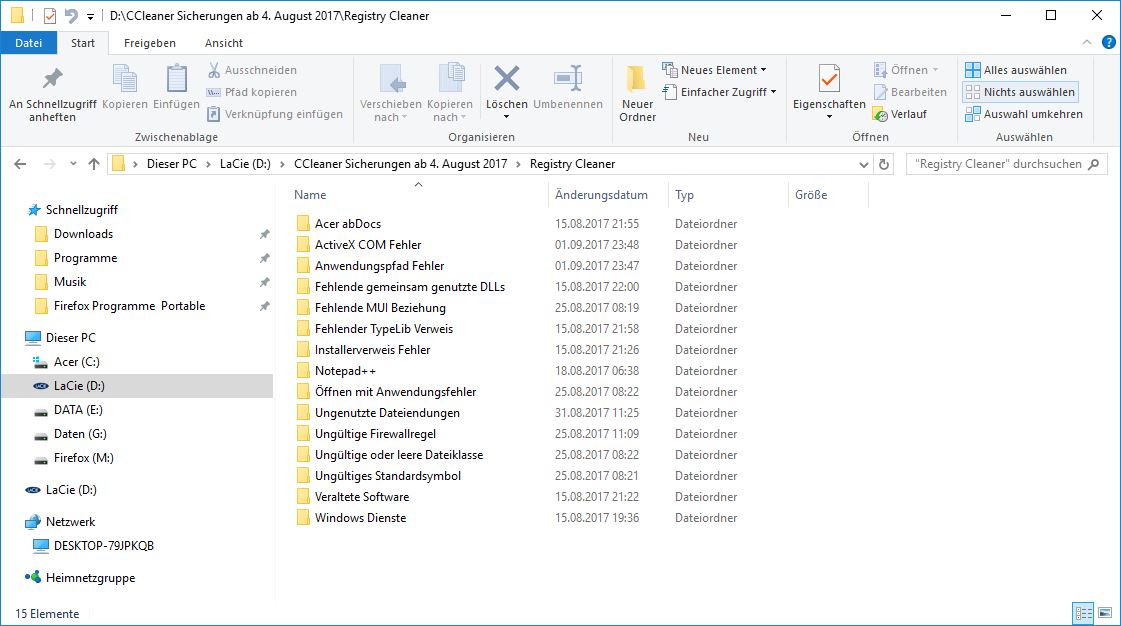Sort by Änderungsdatum column header
Image resolution: width=1121 pixels, height=626 pixels.
(601, 195)
